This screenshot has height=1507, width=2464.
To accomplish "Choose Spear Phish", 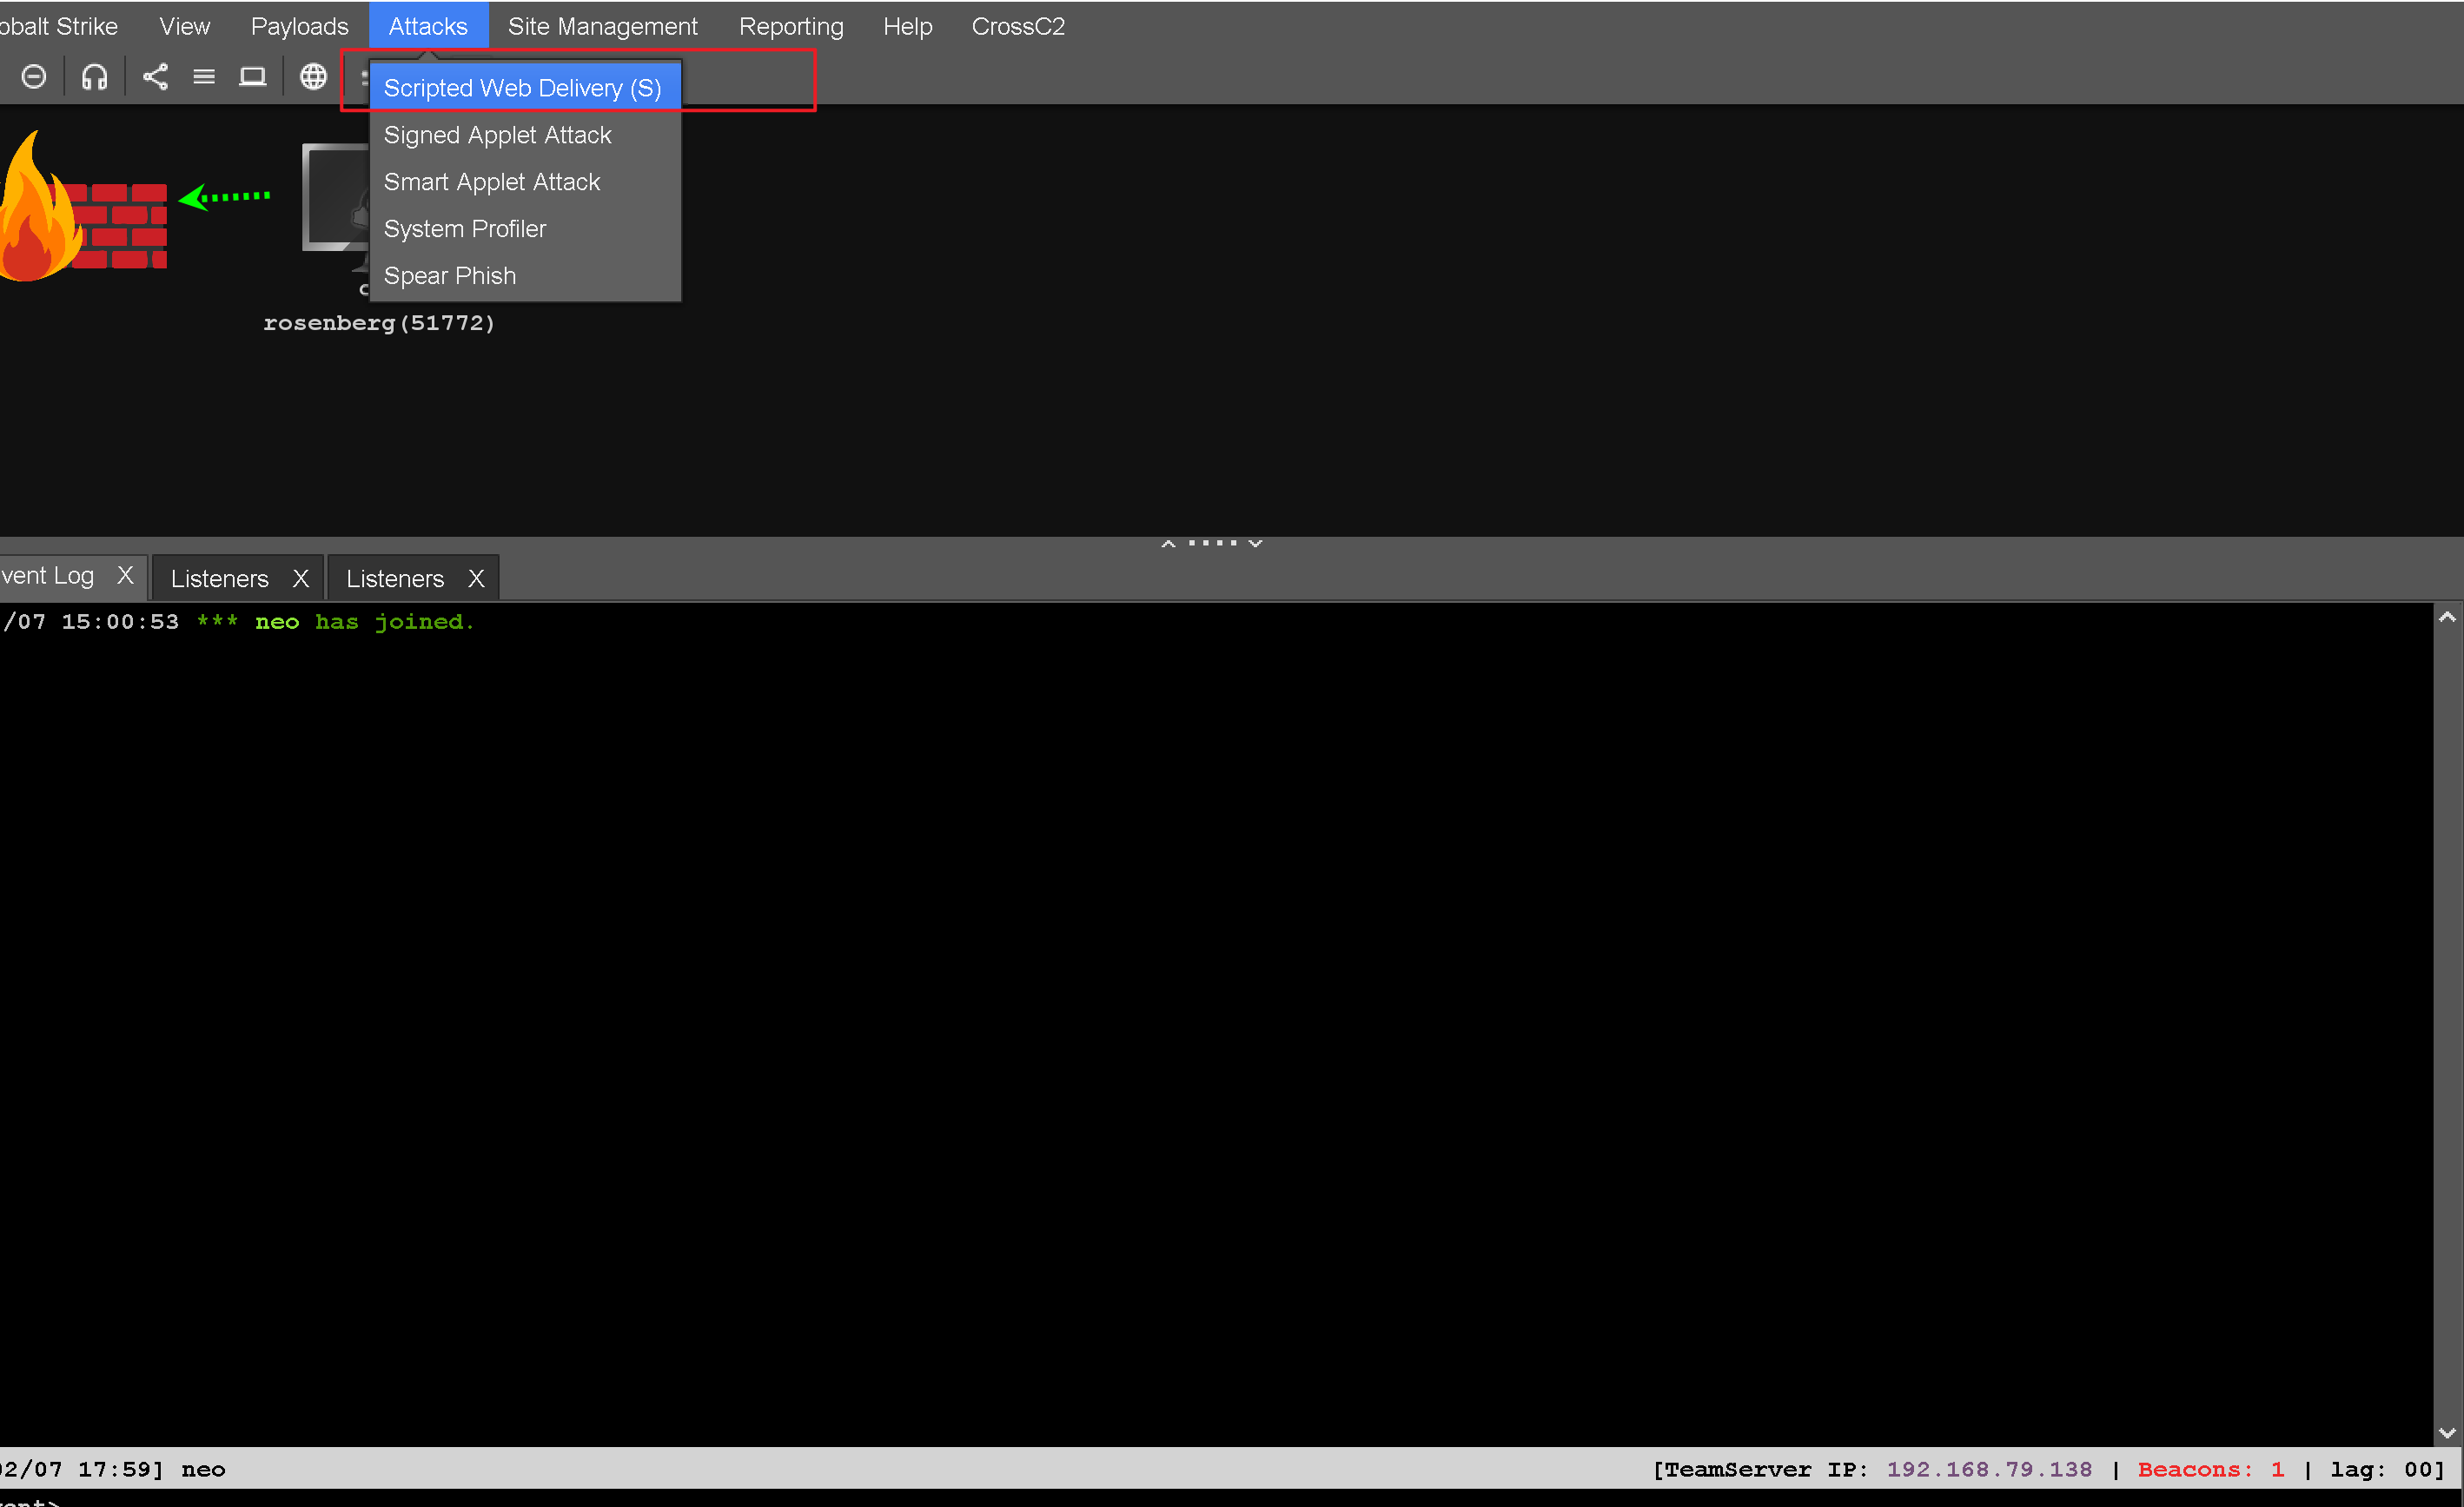I will click(x=525, y=276).
